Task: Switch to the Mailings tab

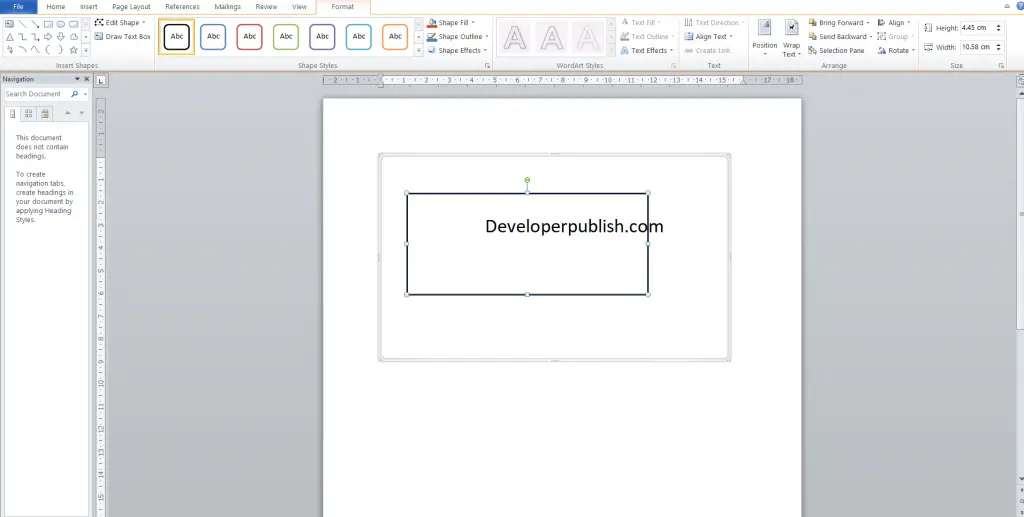Action: coord(227,7)
